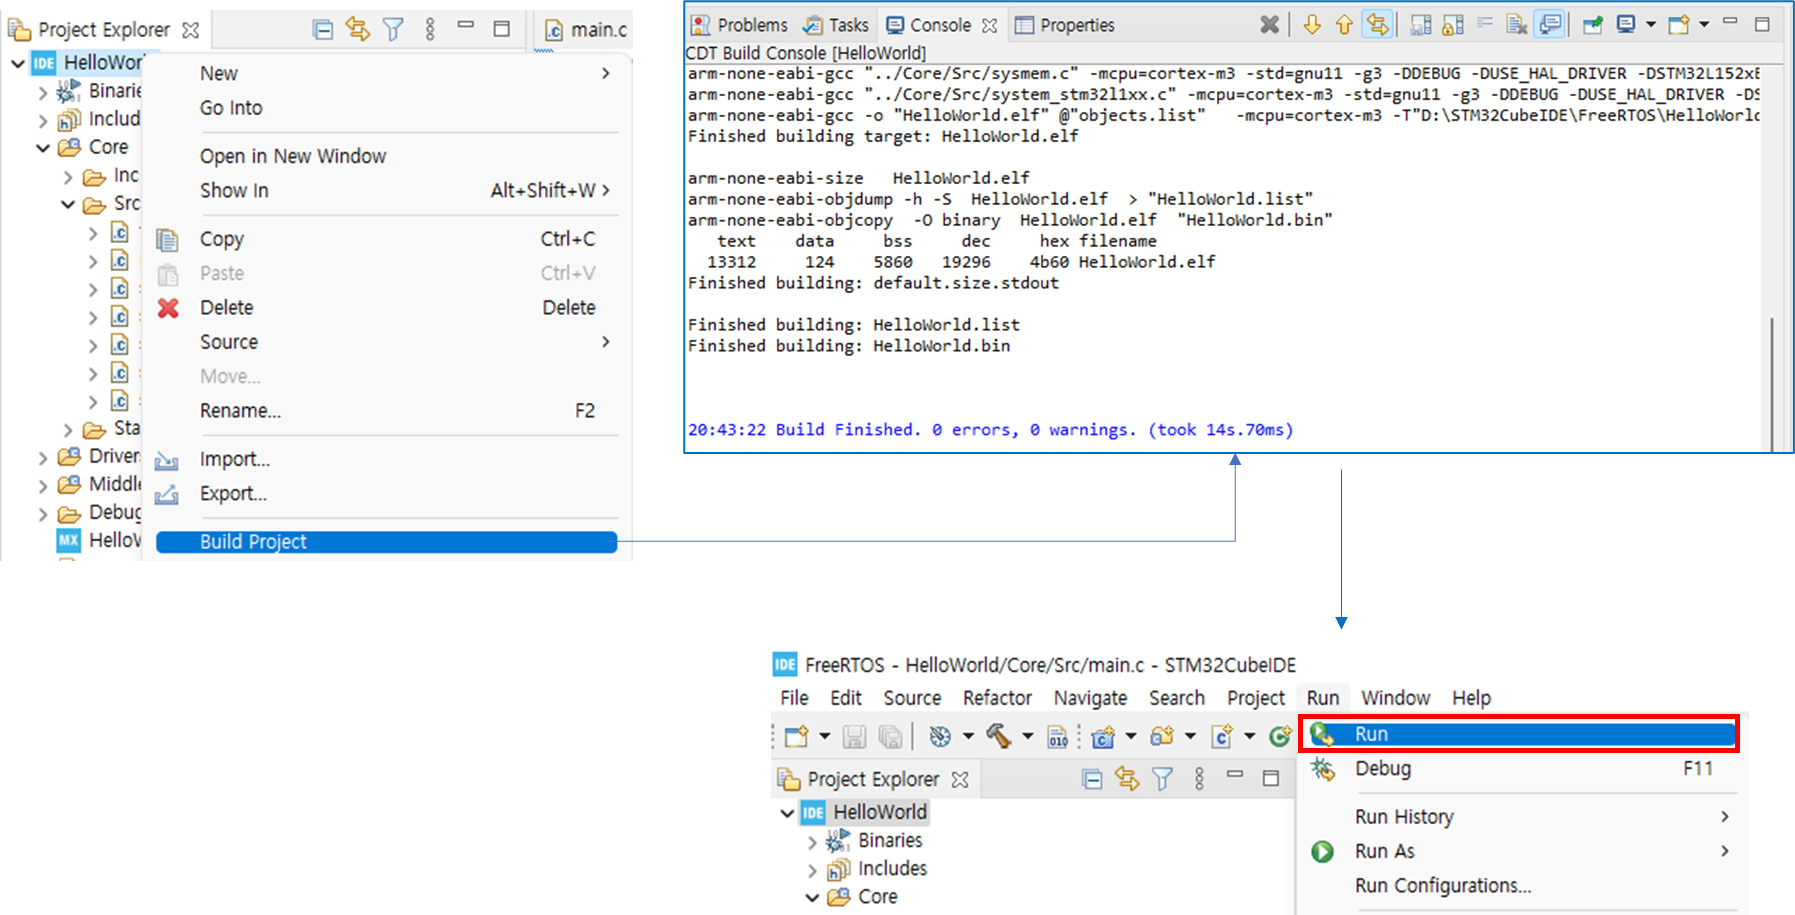Open view menu dots in Project Explorer under STM32CubeIDE toolbar
Image resolution: width=1795 pixels, height=915 pixels.
click(1199, 779)
